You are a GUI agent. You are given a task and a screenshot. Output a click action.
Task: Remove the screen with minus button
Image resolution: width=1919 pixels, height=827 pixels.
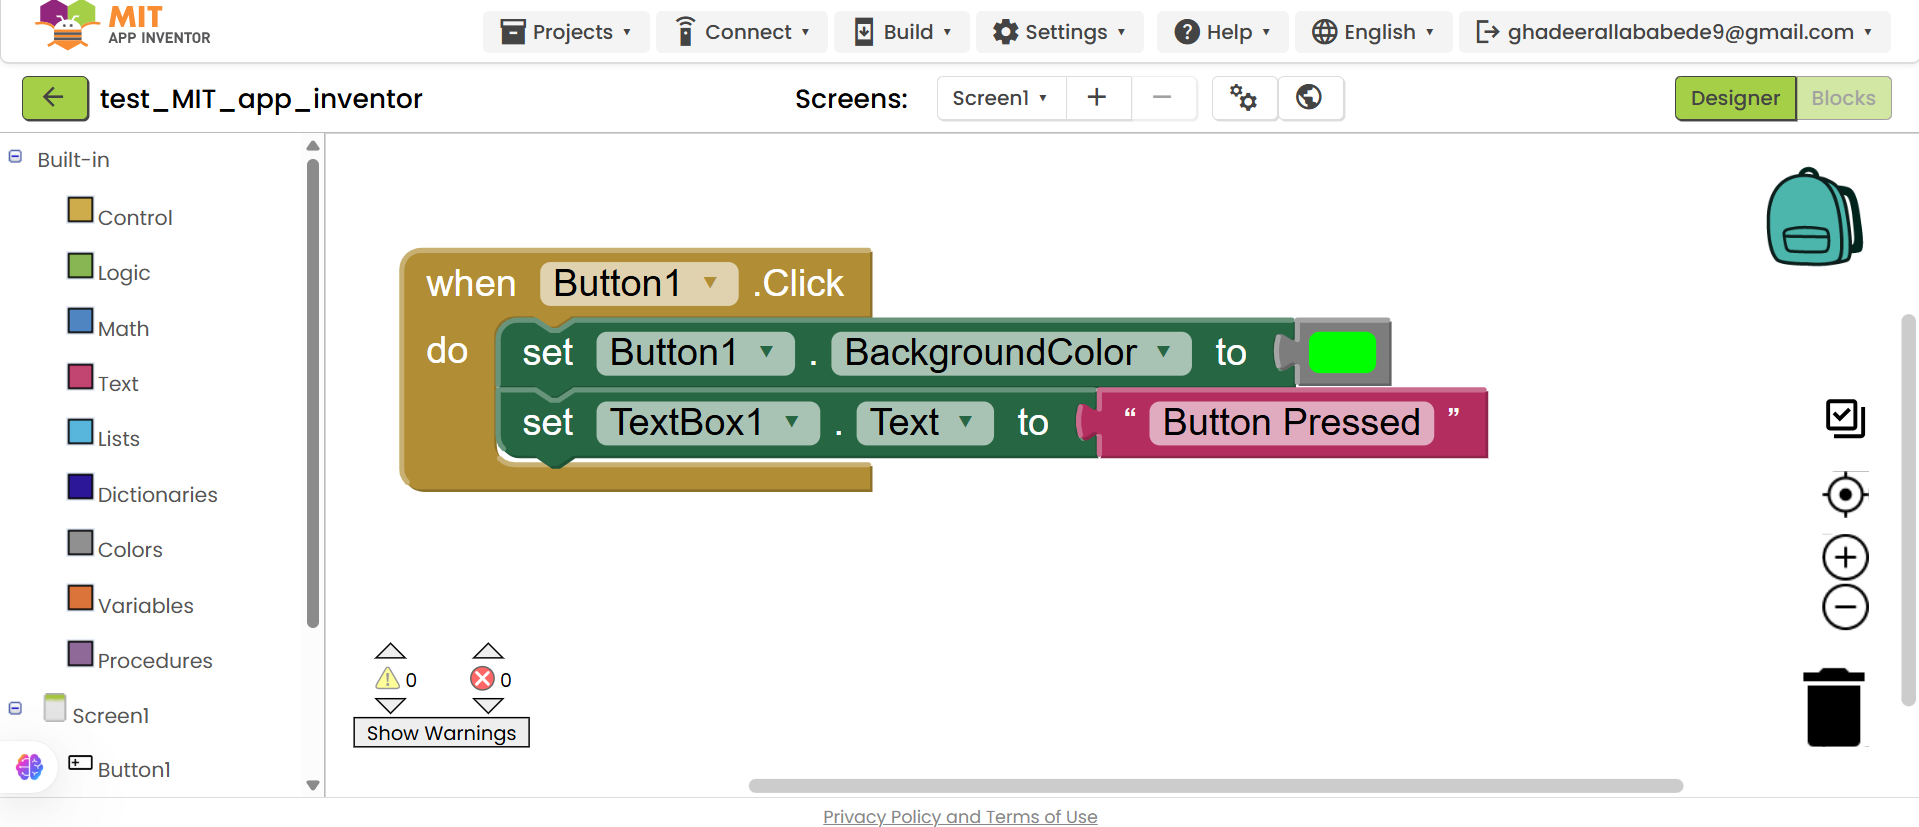click(1162, 97)
